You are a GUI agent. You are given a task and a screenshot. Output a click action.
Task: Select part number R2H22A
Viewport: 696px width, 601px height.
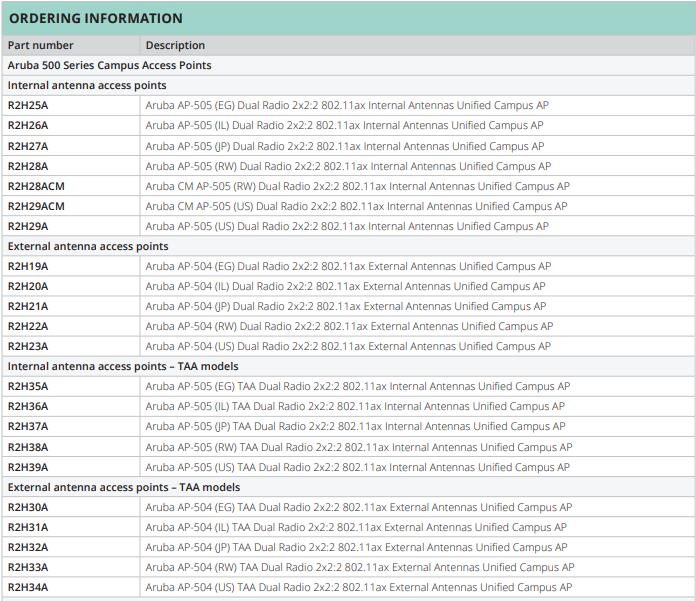28,326
